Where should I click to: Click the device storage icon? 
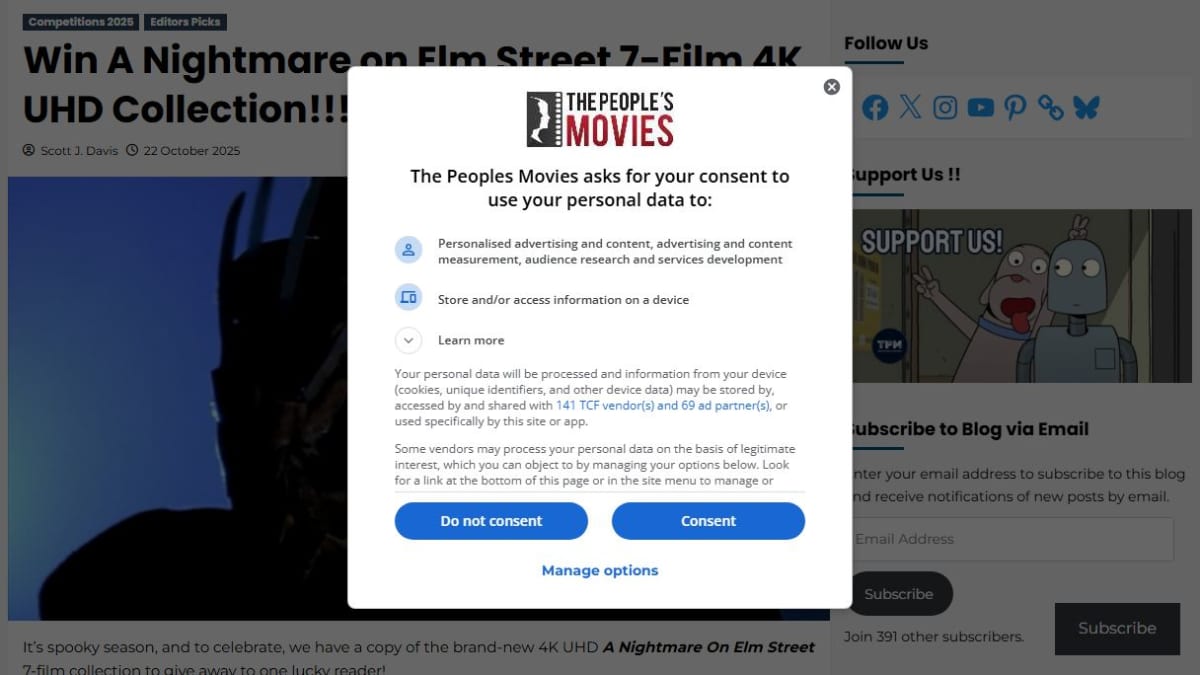408,298
